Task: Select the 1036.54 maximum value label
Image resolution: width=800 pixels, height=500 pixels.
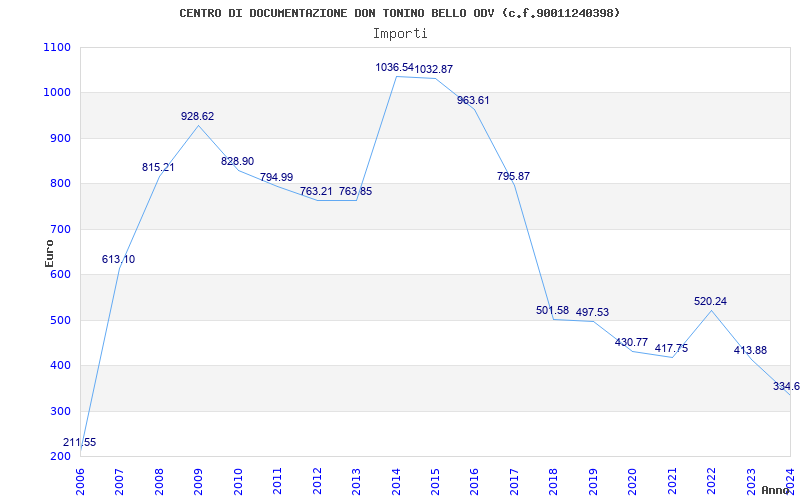Action: 394,67
